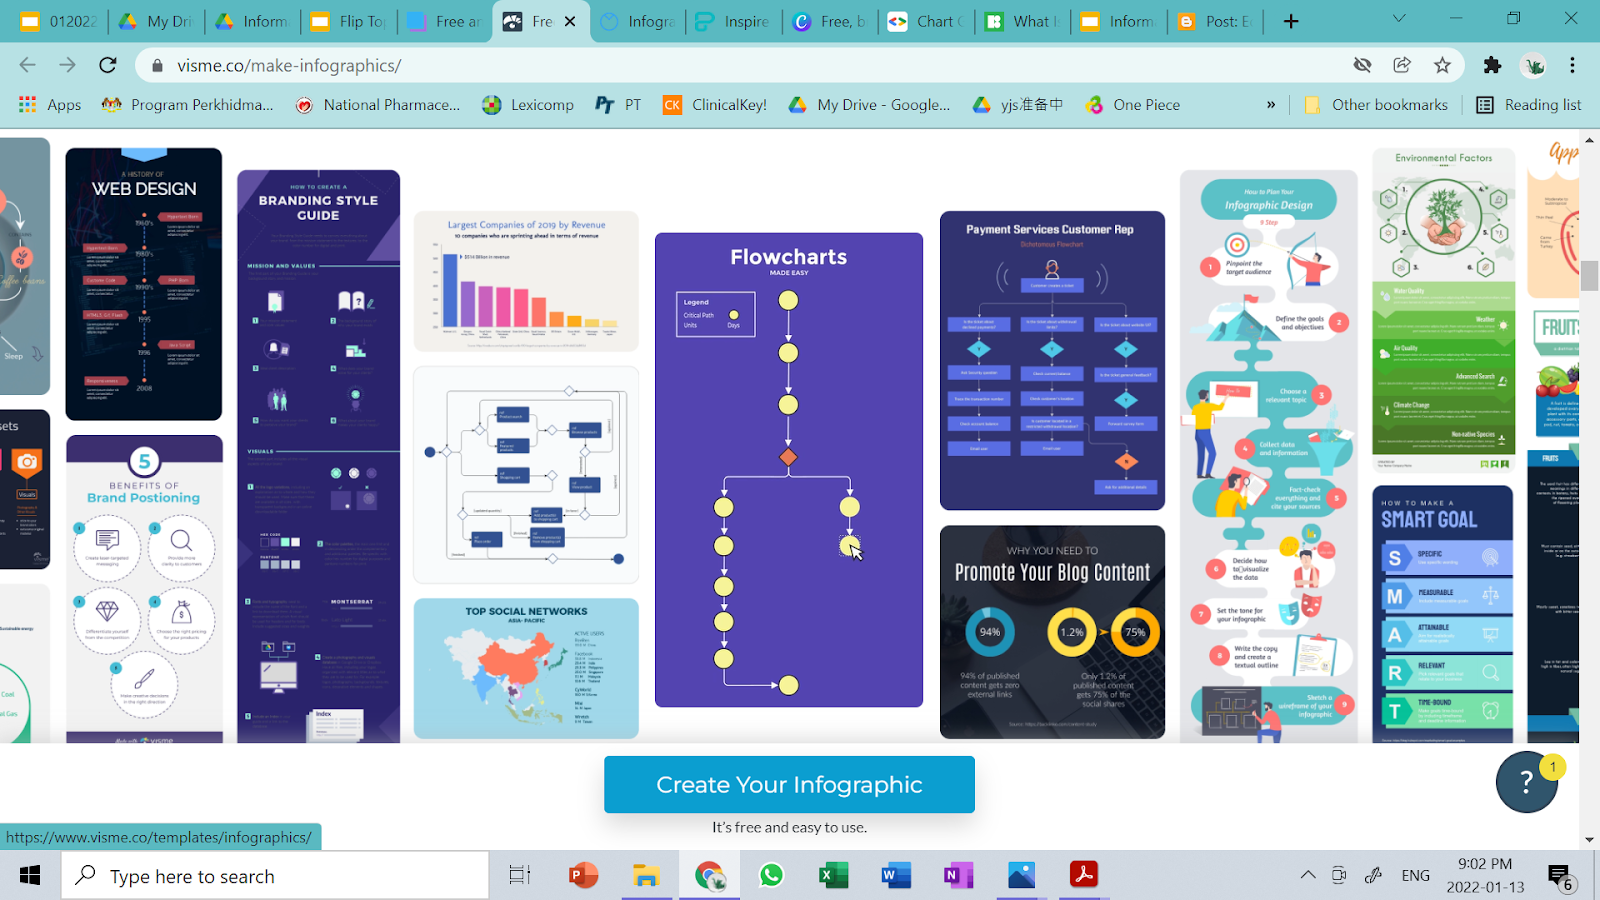Click Create Your Infographic button
The width and height of the screenshot is (1600, 900).
789,784
